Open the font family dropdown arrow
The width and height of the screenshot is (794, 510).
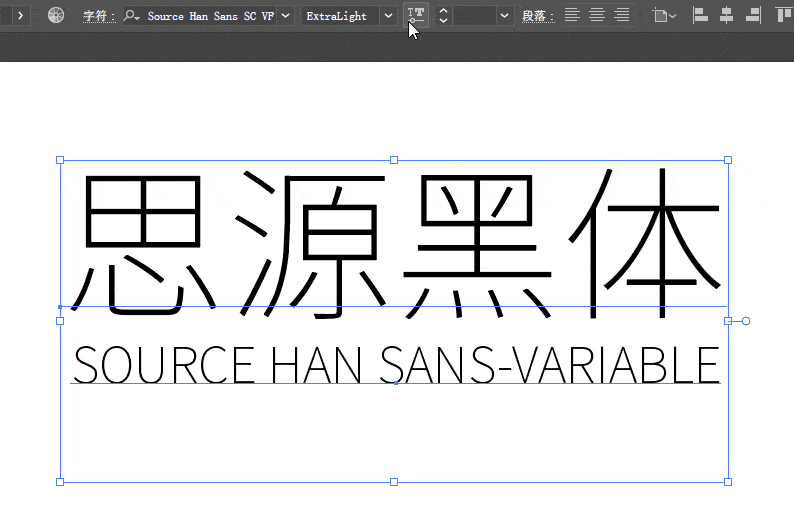286,16
